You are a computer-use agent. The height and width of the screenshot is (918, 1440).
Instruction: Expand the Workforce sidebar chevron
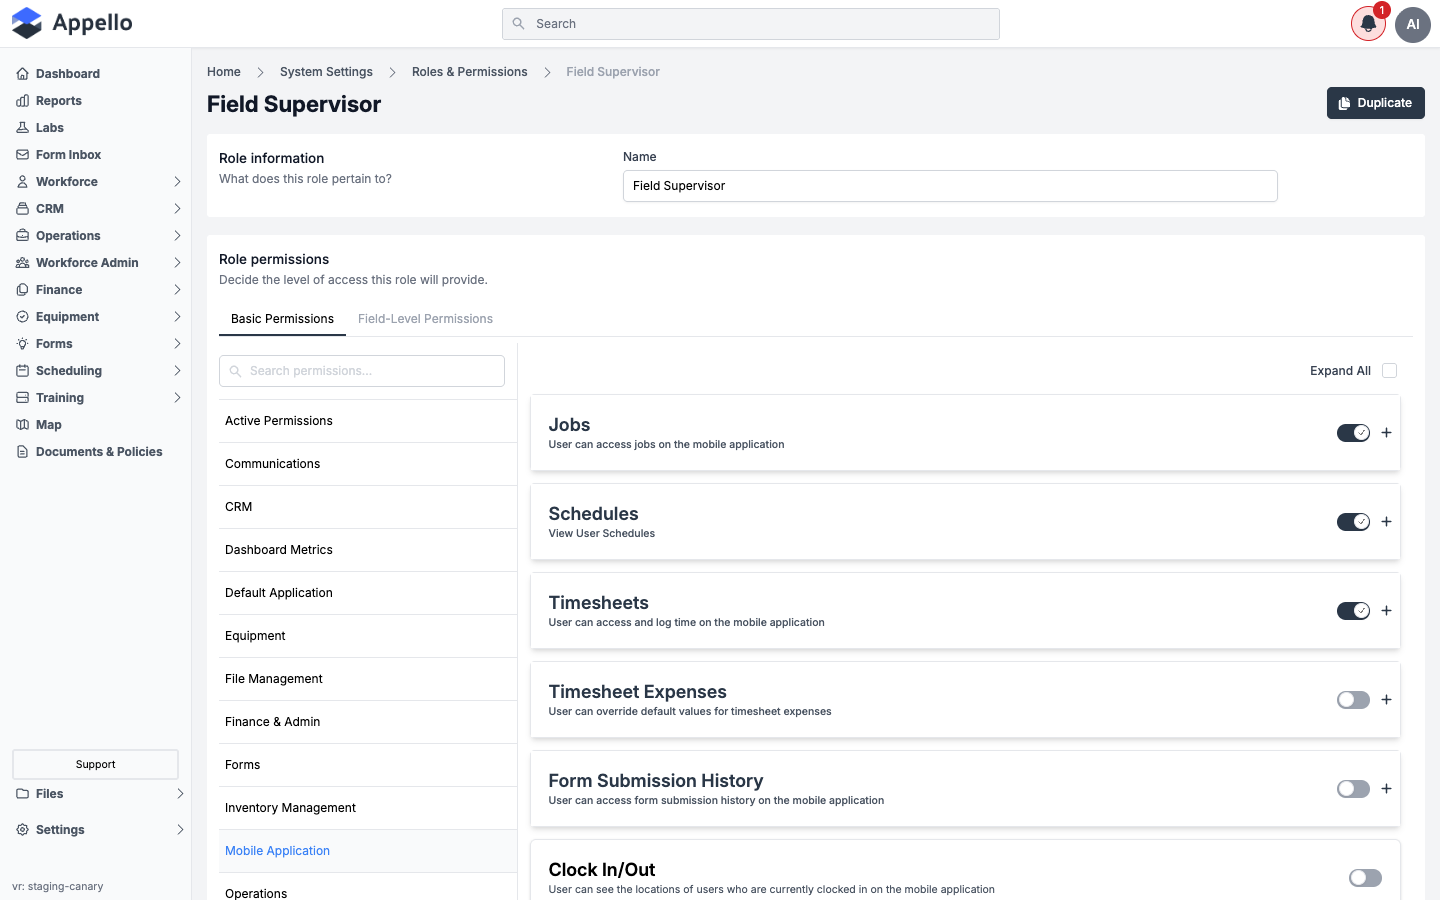(x=177, y=182)
